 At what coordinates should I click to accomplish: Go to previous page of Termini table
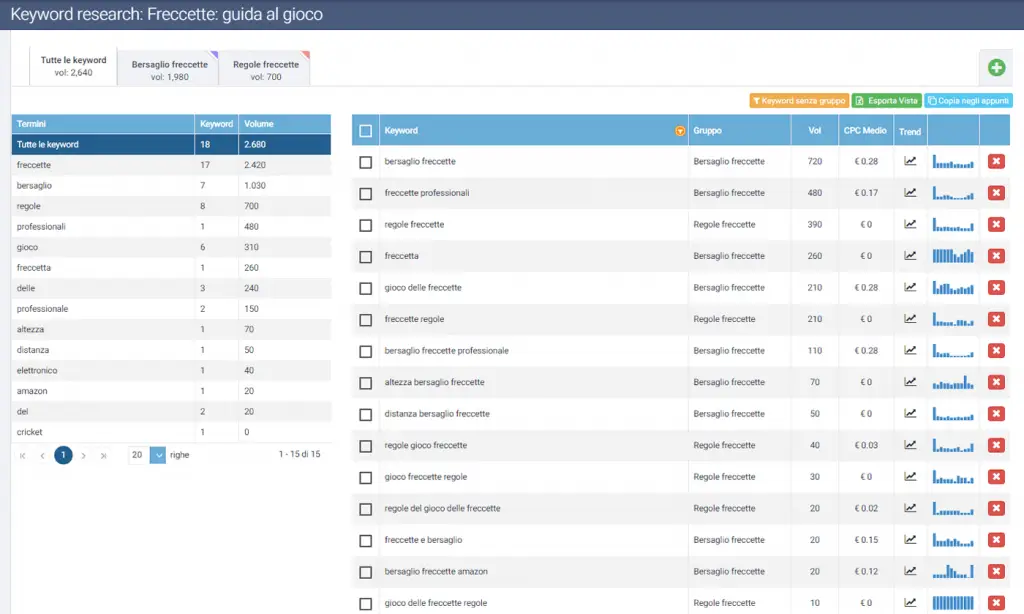(x=42, y=455)
